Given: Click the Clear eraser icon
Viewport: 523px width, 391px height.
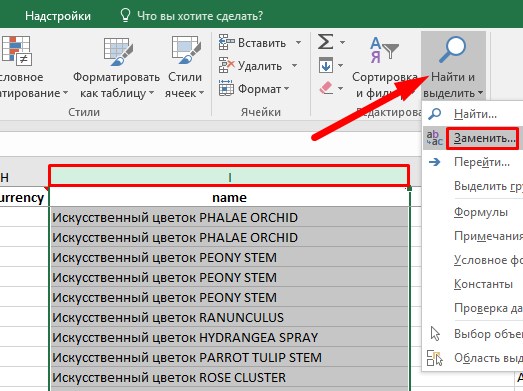Looking at the screenshot, I should [326, 88].
